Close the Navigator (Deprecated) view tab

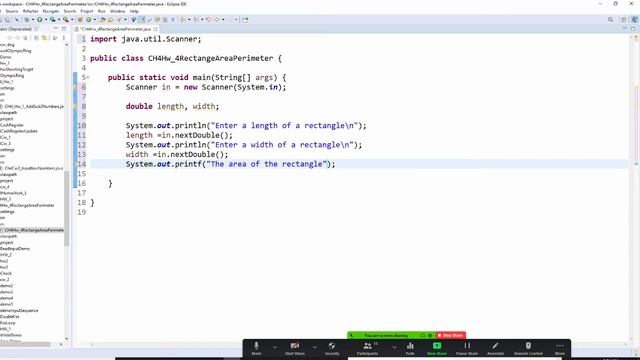36,29
